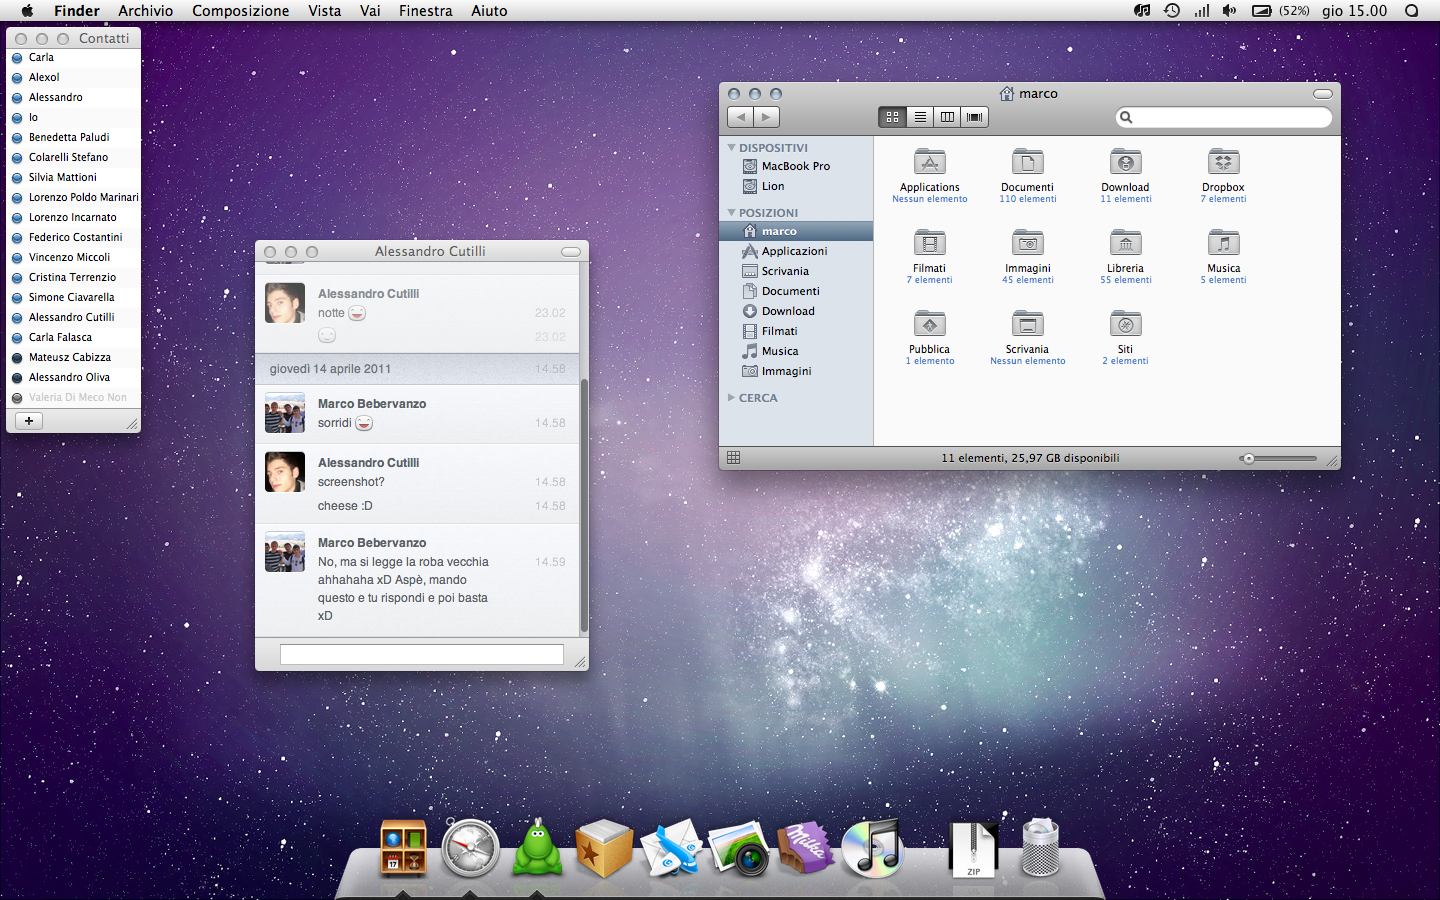Open the Vai menu
Viewport: 1440px width, 900px height.
pyautogui.click(x=370, y=11)
